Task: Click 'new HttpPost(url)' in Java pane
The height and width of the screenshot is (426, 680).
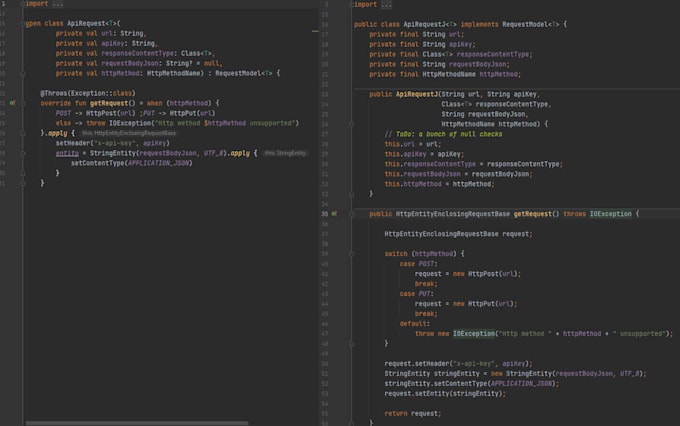Action: pyautogui.click(x=487, y=274)
